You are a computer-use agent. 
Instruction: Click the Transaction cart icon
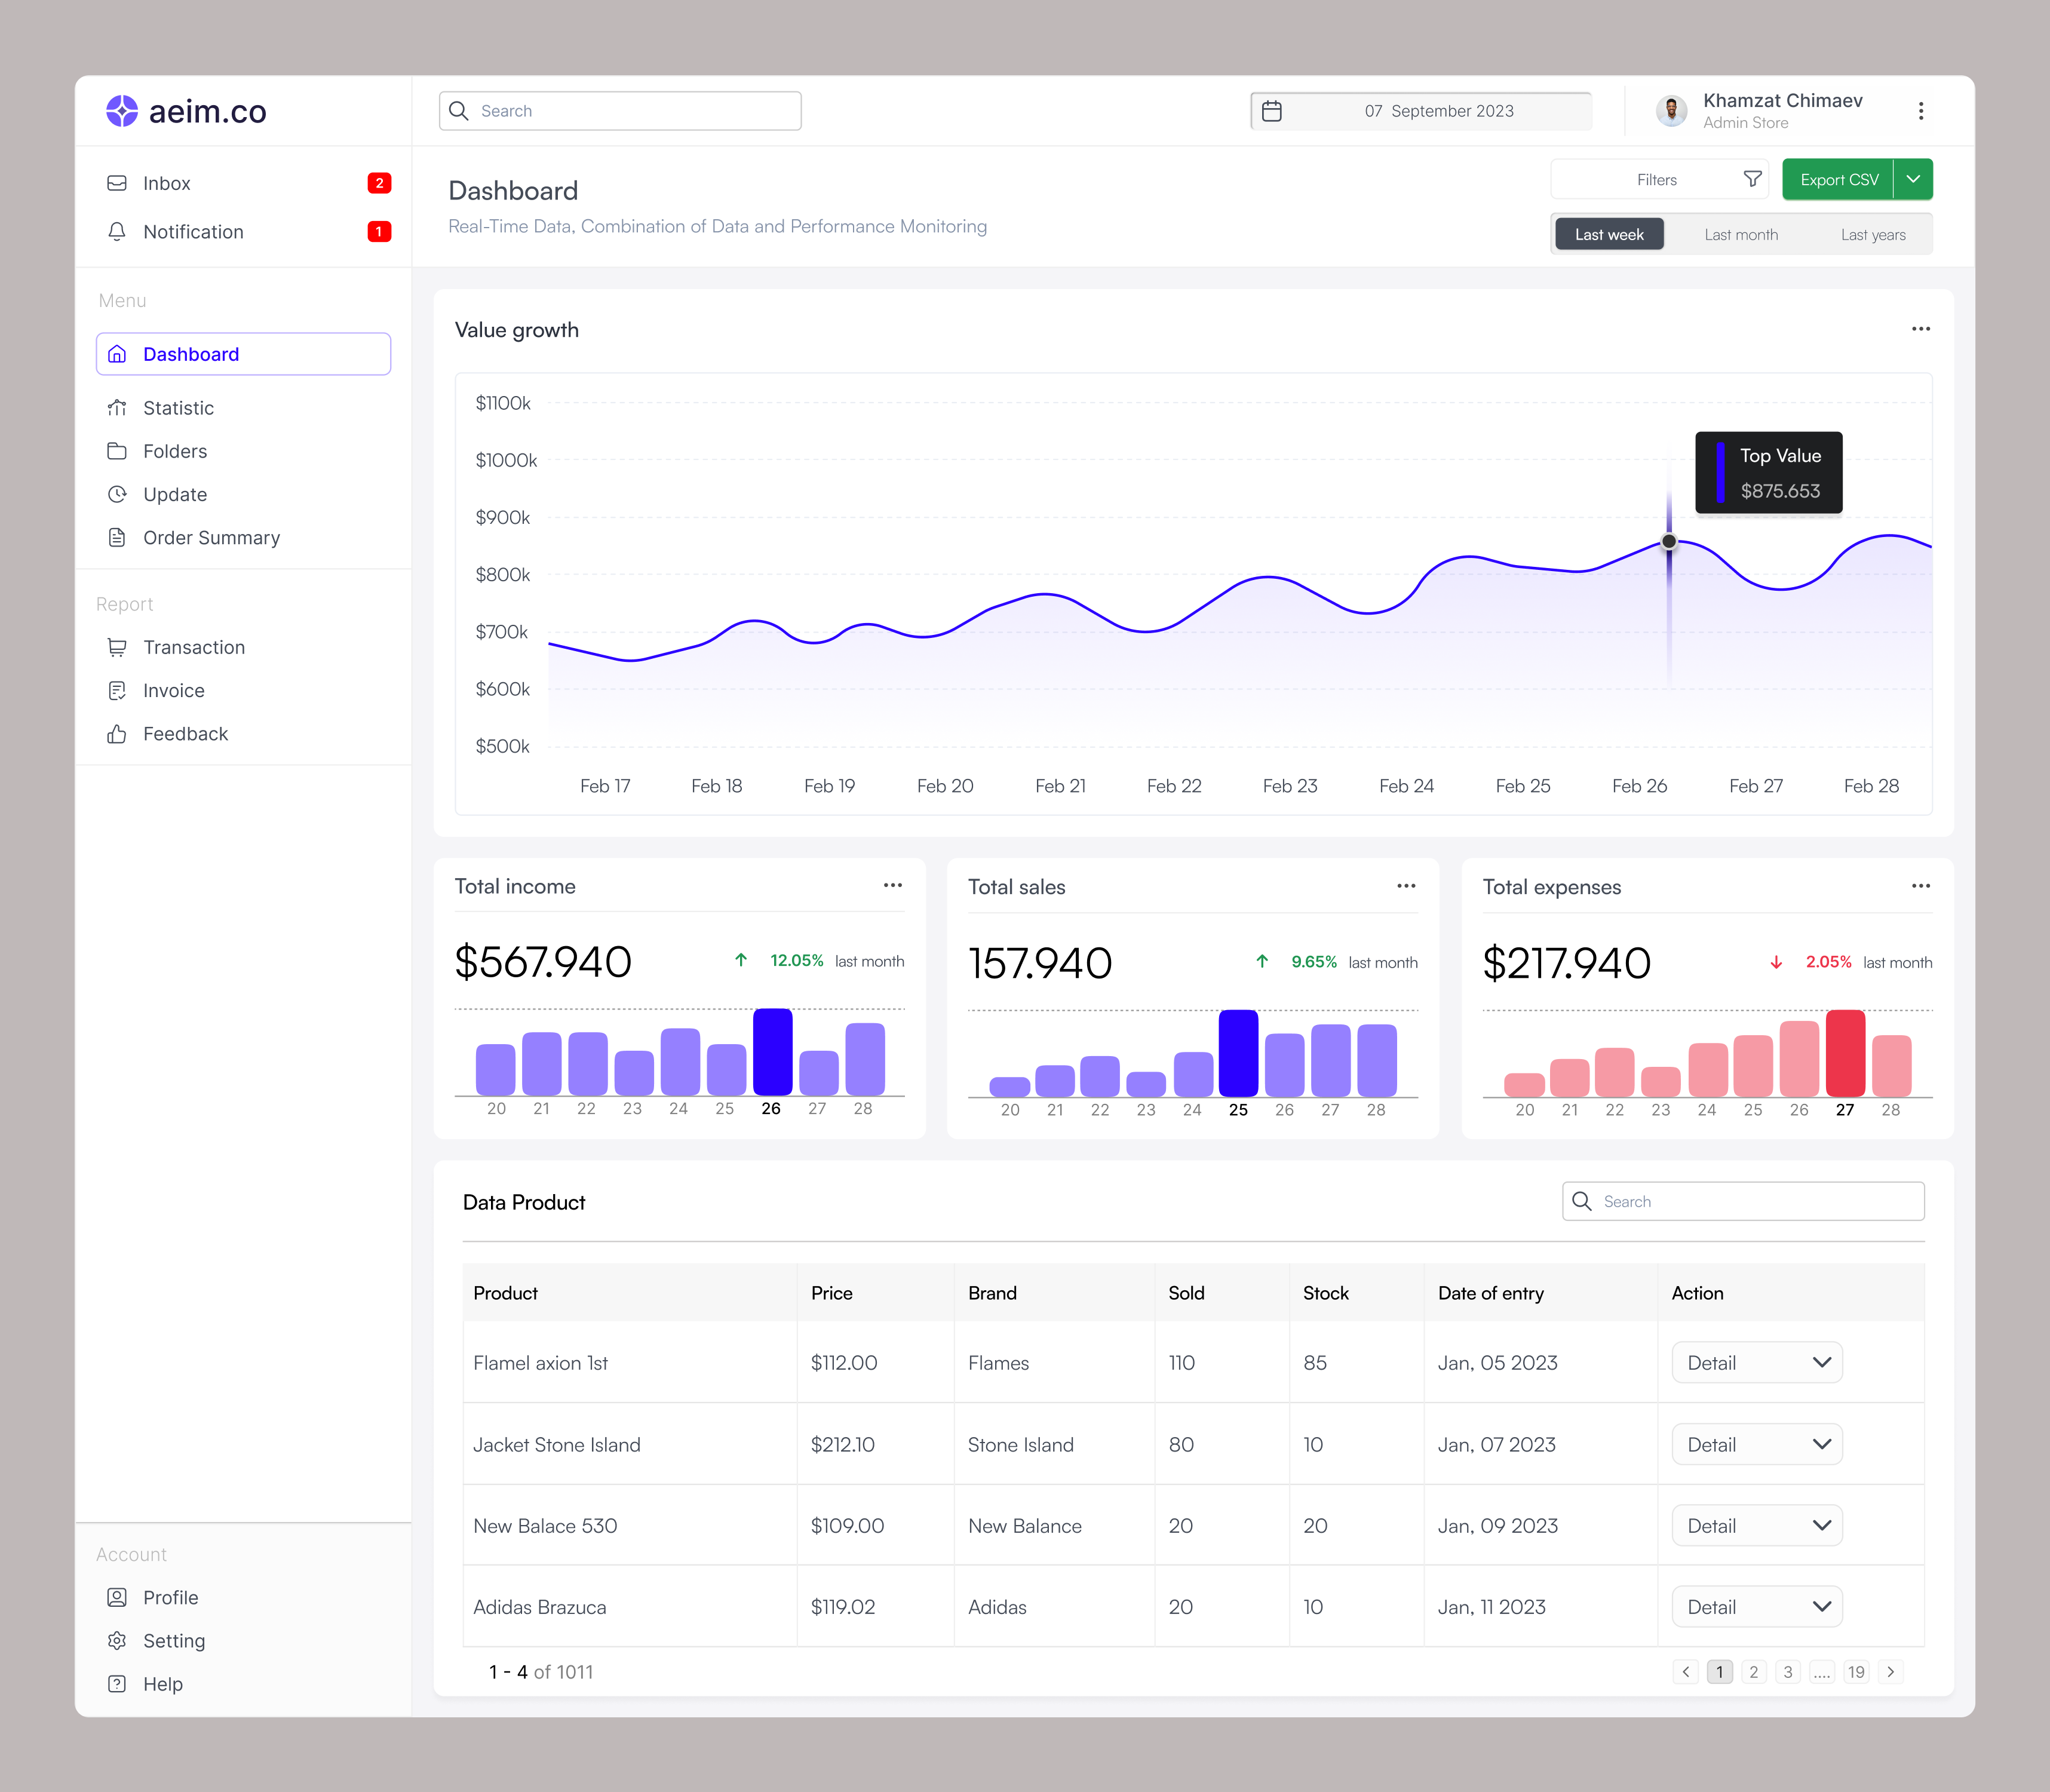click(x=117, y=647)
